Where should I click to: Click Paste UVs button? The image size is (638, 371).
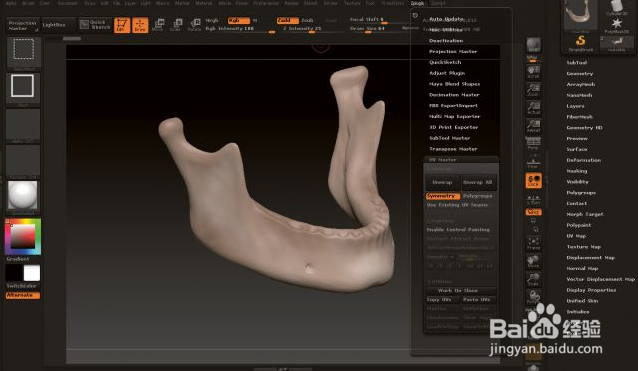click(478, 300)
